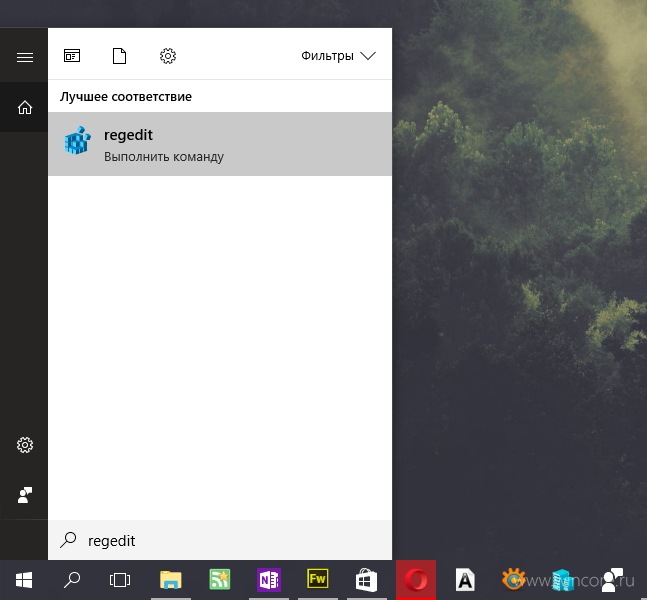The height and width of the screenshot is (600, 647).
Task: Click the Лучшее соответствие heading
Action: click(x=126, y=97)
